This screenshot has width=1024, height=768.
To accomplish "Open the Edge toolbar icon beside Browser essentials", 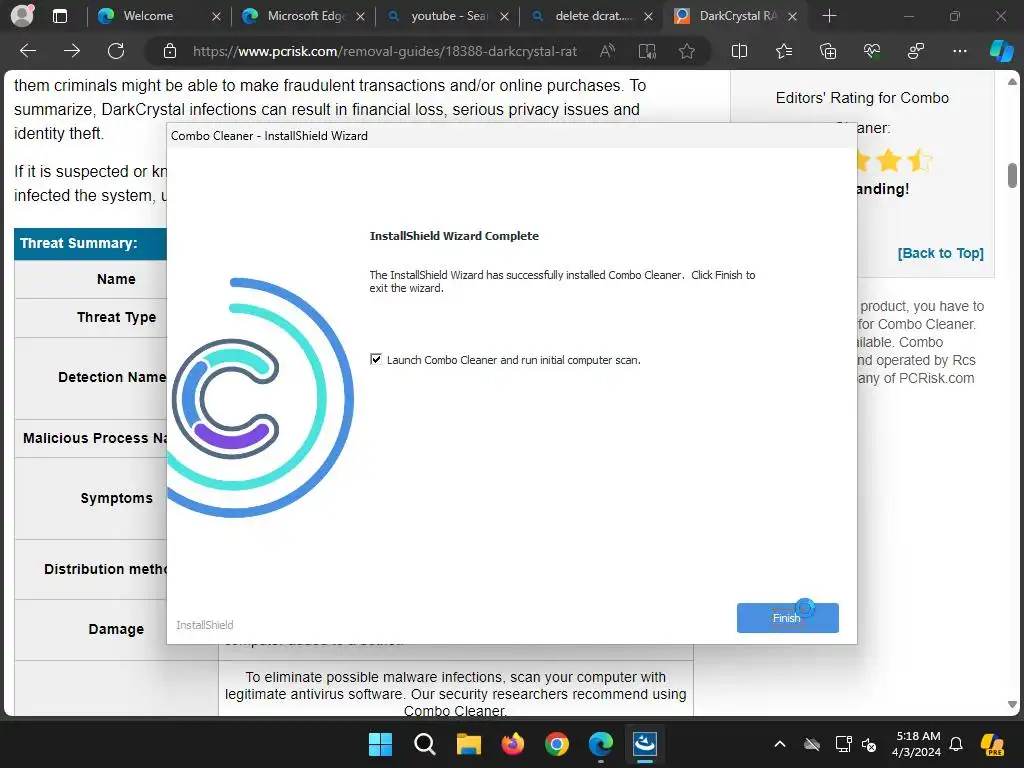I will click(916, 51).
